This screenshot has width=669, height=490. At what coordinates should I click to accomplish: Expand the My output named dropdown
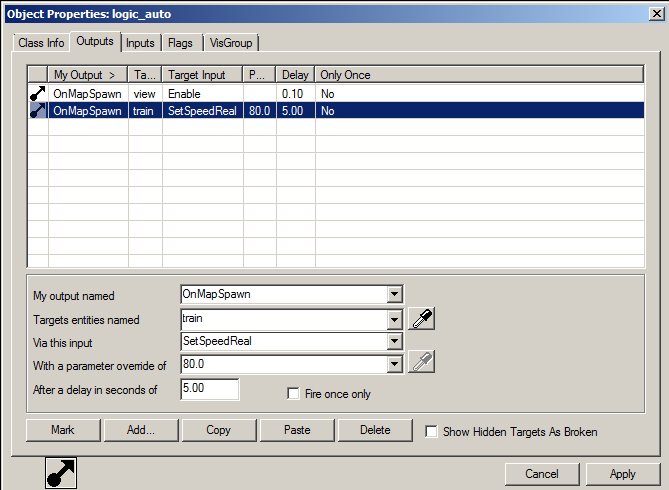click(x=394, y=295)
